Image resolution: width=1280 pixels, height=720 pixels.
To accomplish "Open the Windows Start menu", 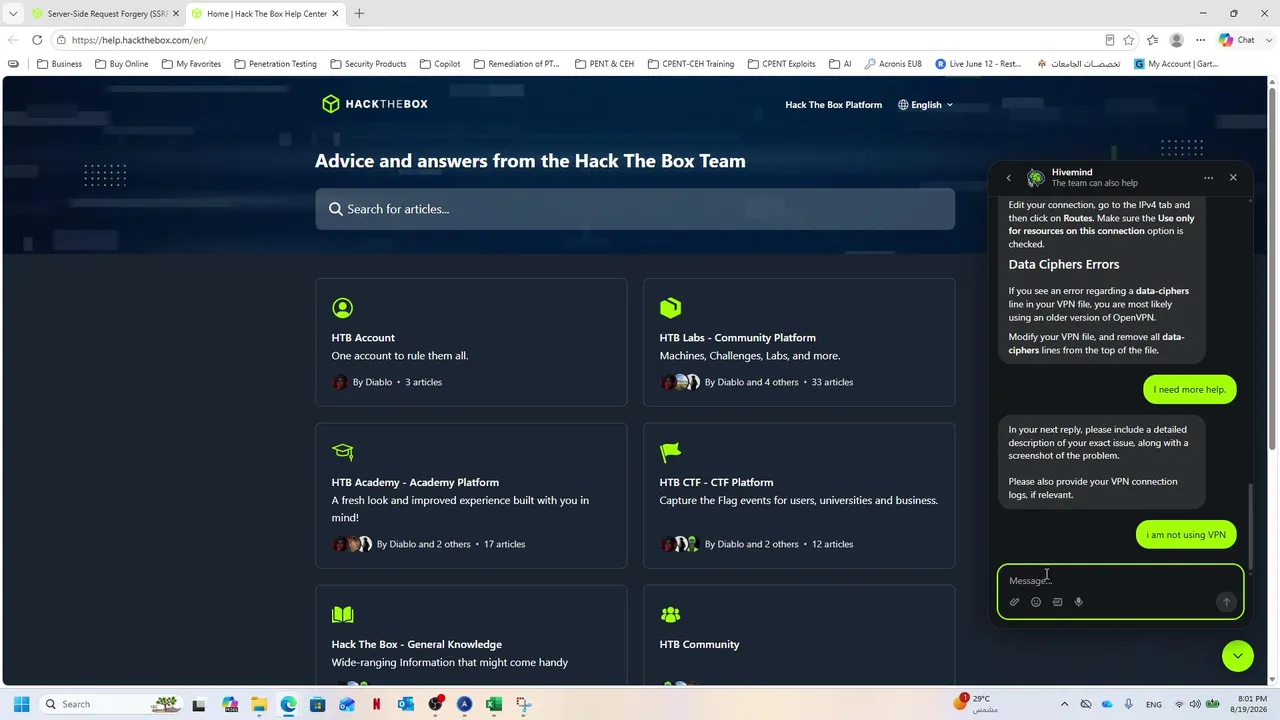I will [21, 704].
